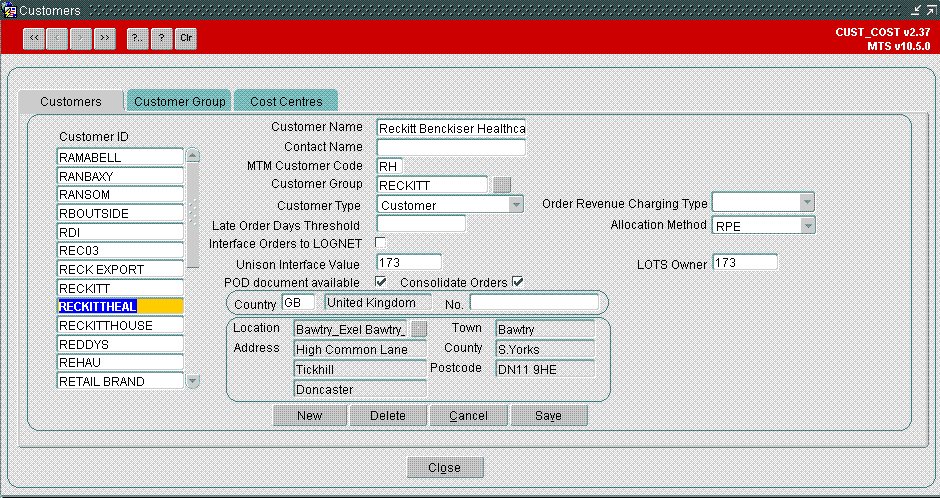
Task: Select RECKITTHOUSE in the Customer ID list
Action: pos(120,325)
